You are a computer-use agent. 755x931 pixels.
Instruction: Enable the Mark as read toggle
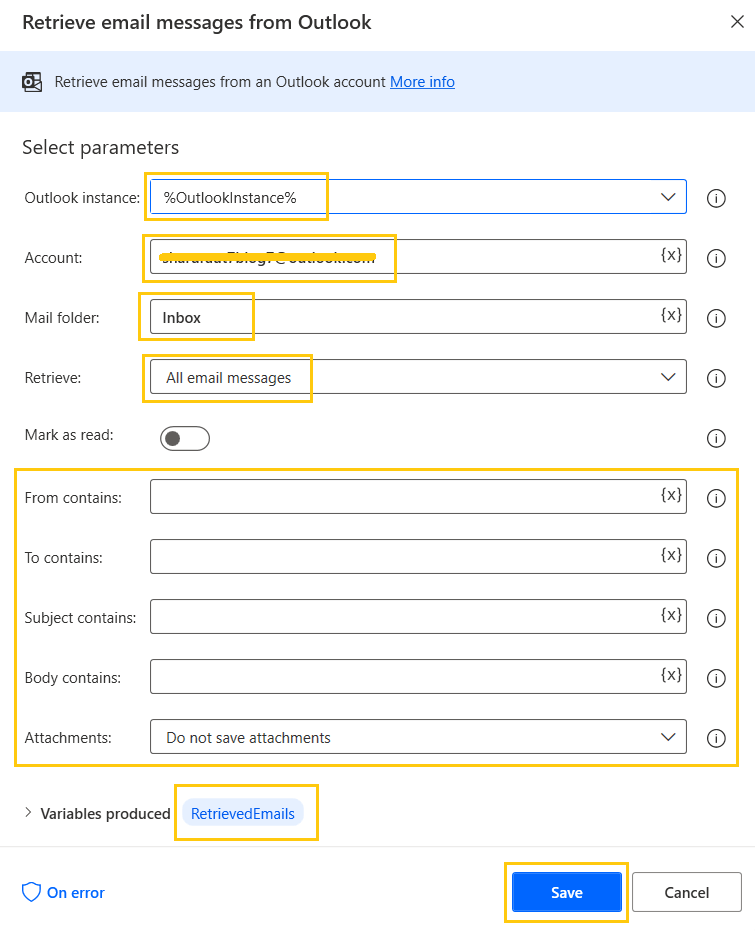pos(184,438)
